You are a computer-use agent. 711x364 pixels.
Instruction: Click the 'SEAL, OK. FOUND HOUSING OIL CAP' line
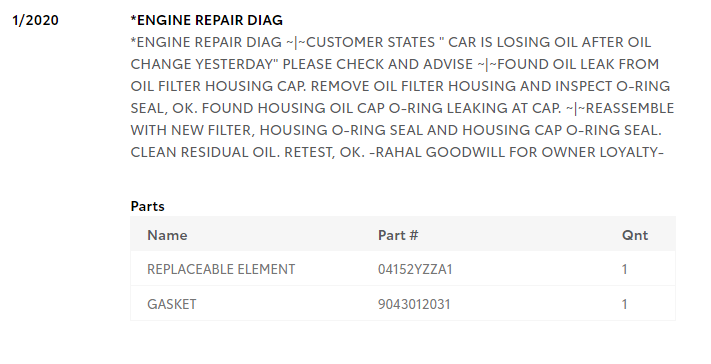coord(402,108)
